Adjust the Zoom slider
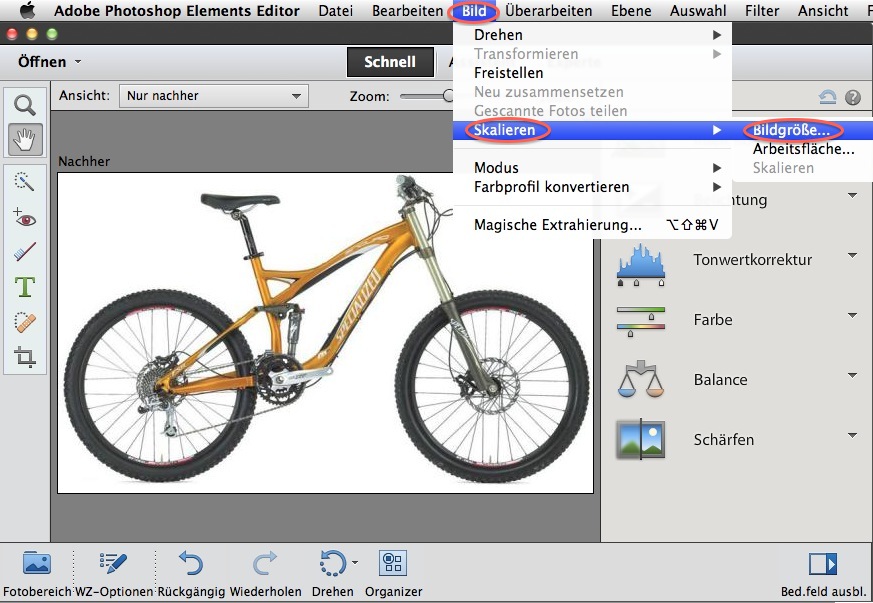 click(448, 96)
